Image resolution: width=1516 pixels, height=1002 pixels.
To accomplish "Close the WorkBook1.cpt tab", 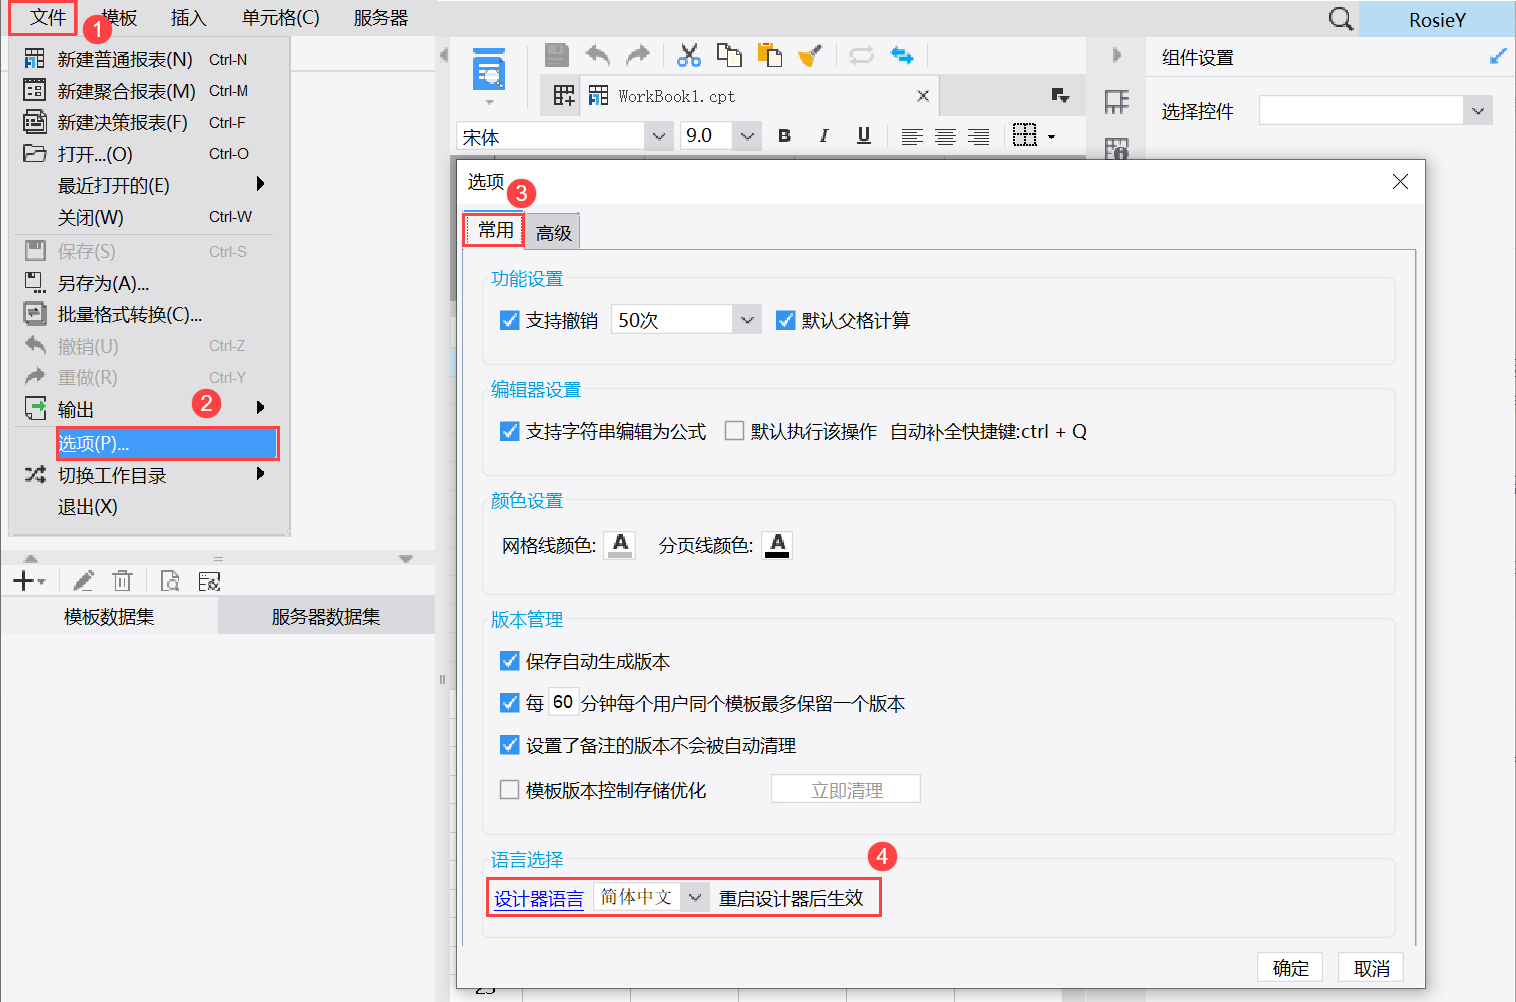I will pyautogui.click(x=923, y=96).
